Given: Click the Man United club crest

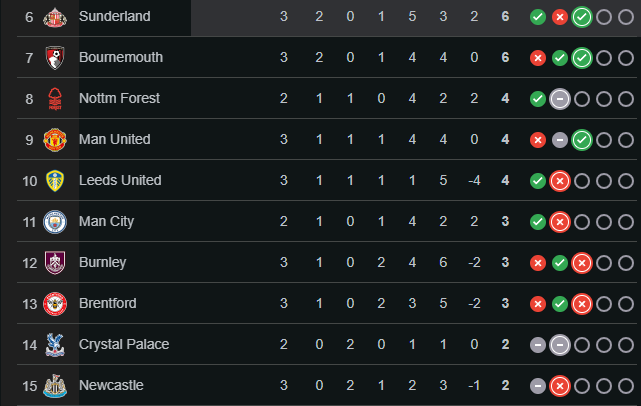Looking at the screenshot, I should tap(55, 140).
